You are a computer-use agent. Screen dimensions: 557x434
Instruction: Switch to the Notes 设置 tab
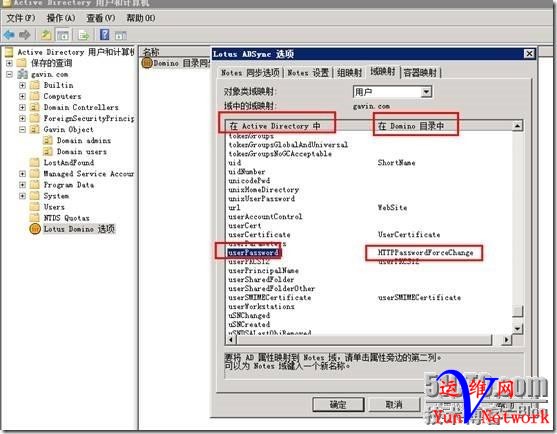click(308, 72)
